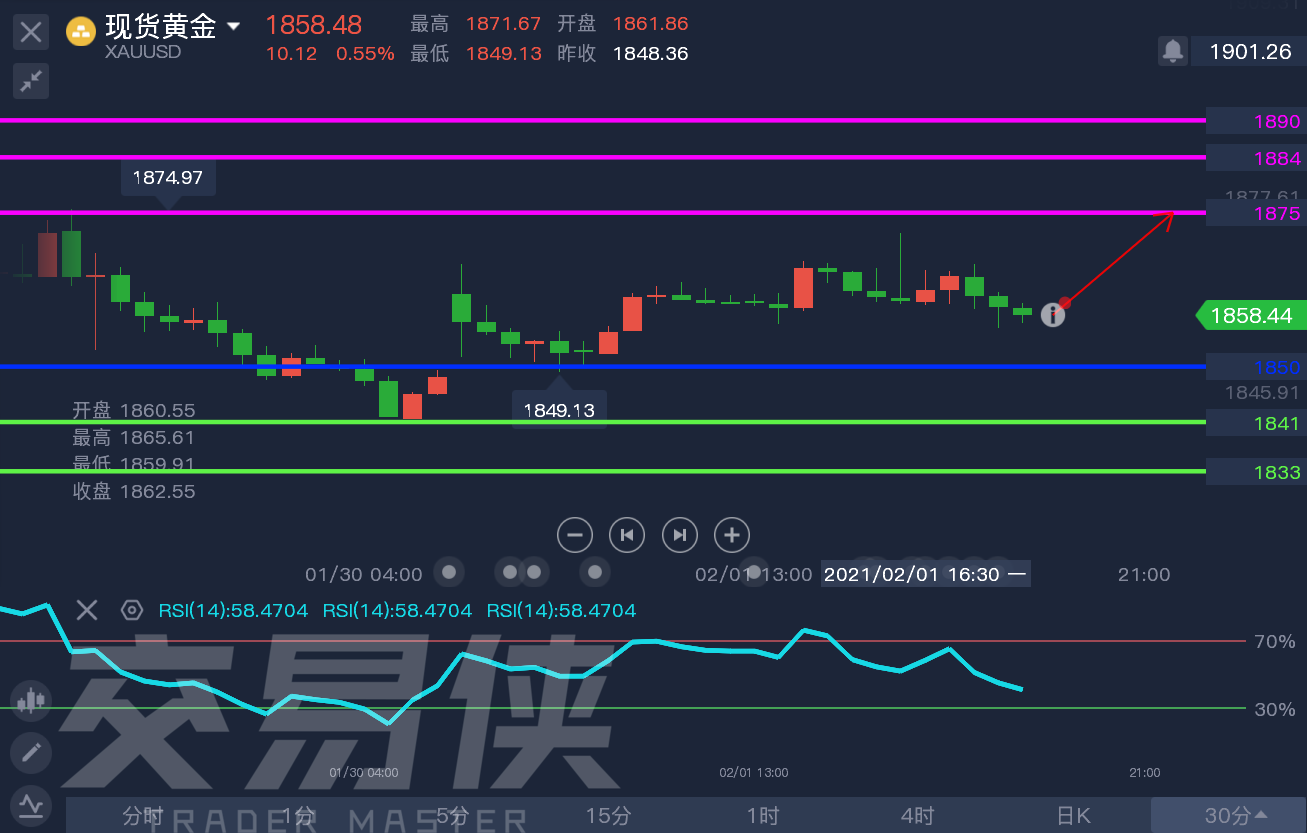Click the last price 1858.48 header

[x=314, y=25]
